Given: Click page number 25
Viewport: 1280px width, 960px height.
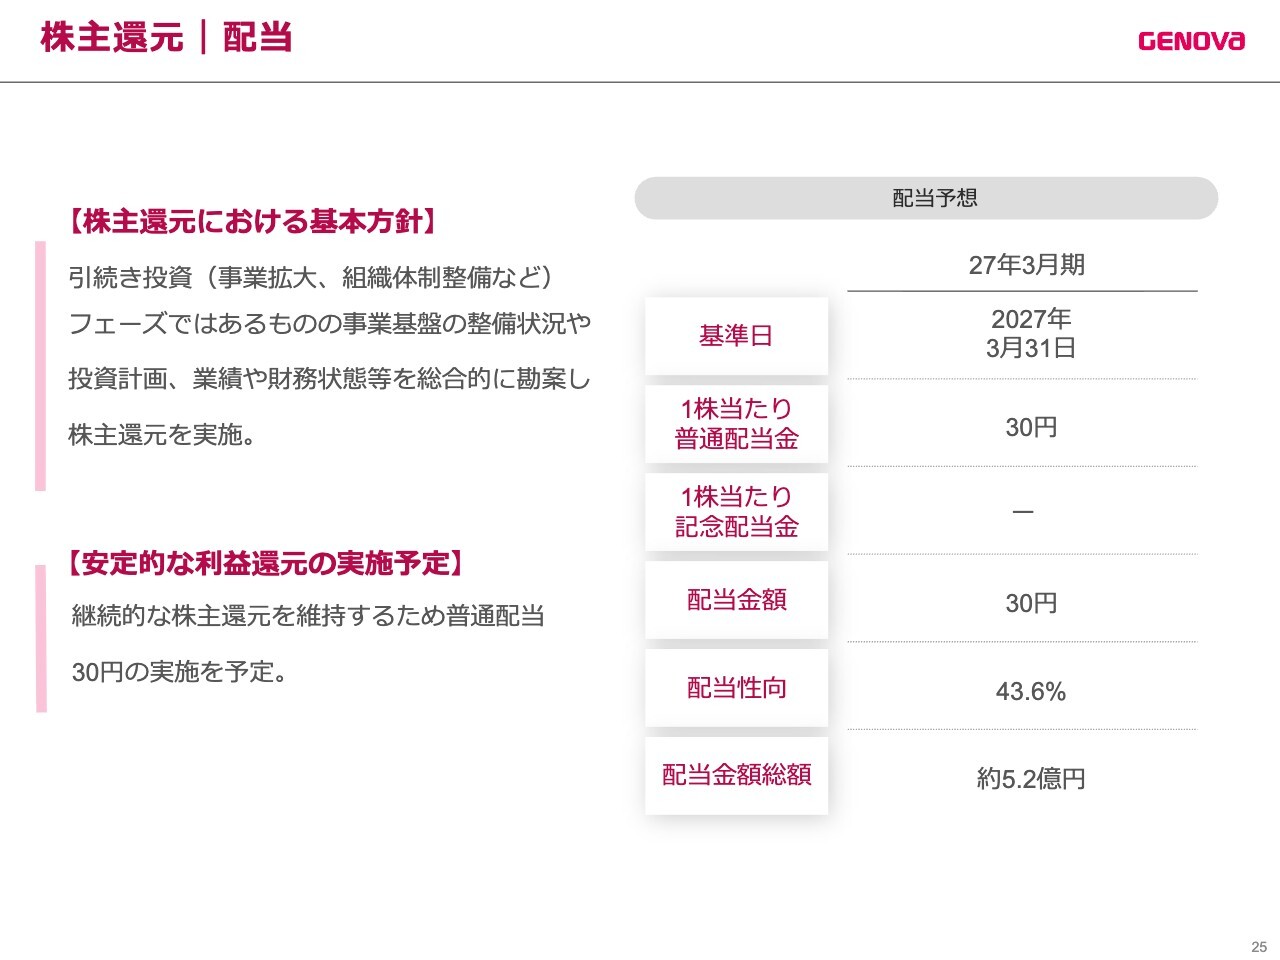Looking at the screenshot, I should click(x=1259, y=947).
